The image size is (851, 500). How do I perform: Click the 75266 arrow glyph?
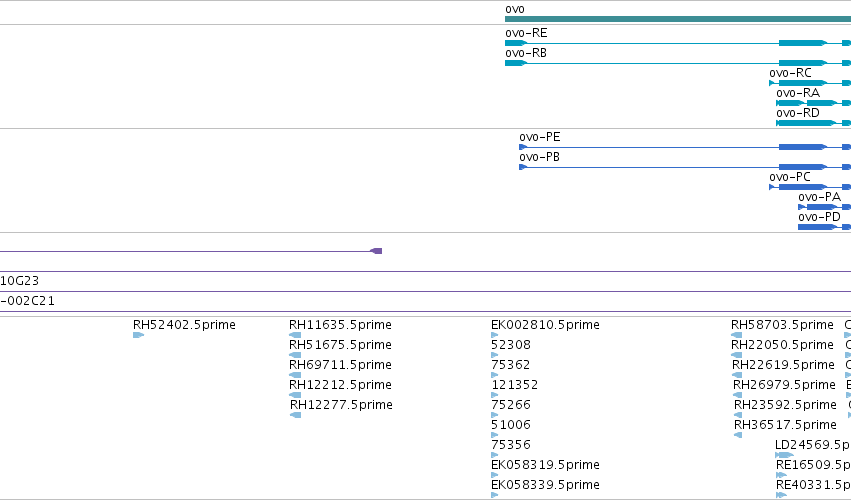[x=494, y=415]
